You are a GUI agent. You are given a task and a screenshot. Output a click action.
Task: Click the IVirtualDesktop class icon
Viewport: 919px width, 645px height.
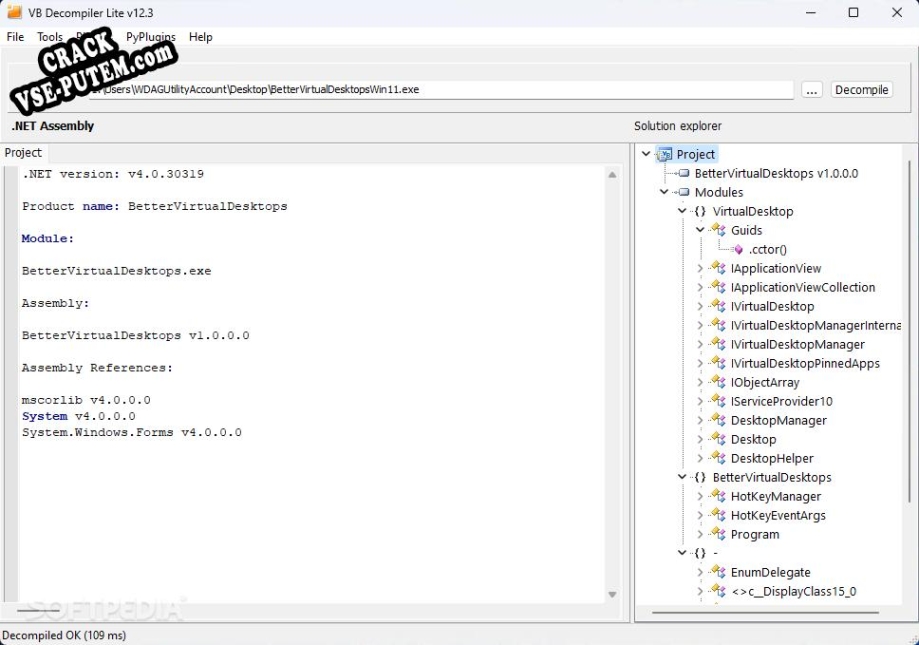719,306
